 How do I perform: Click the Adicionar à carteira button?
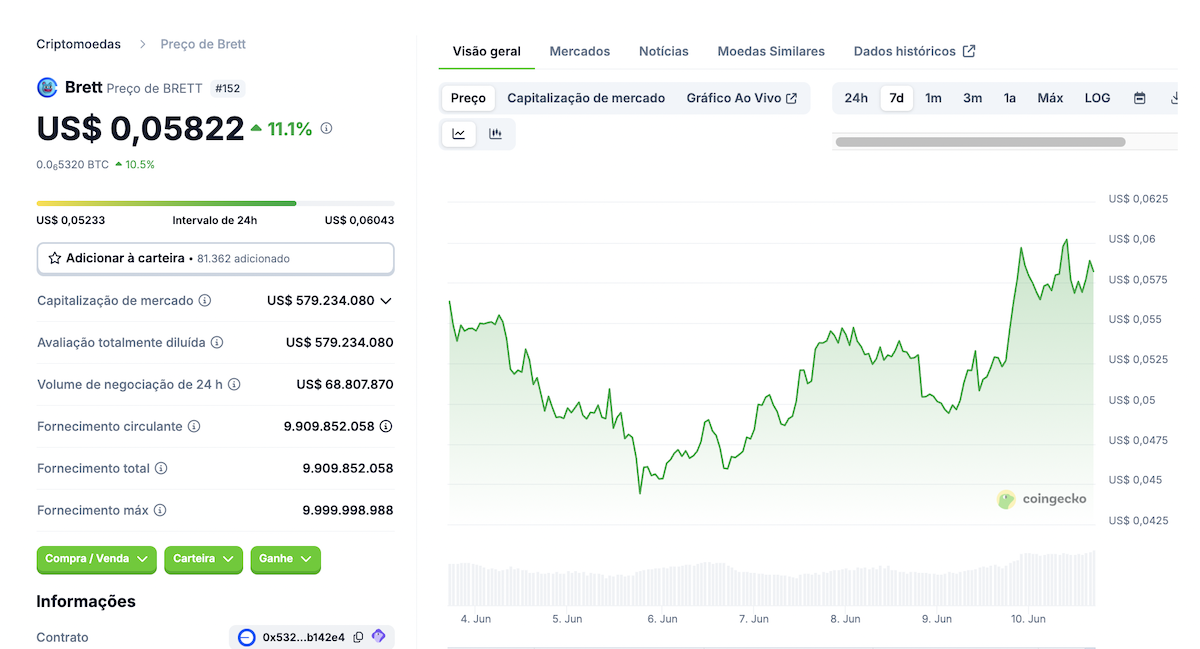coord(215,258)
